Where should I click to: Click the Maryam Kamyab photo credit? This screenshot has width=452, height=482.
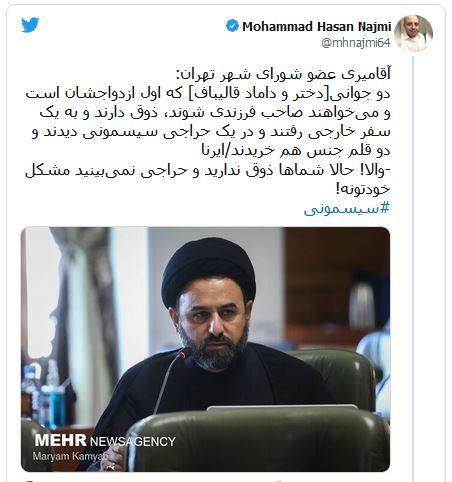coord(70,456)
